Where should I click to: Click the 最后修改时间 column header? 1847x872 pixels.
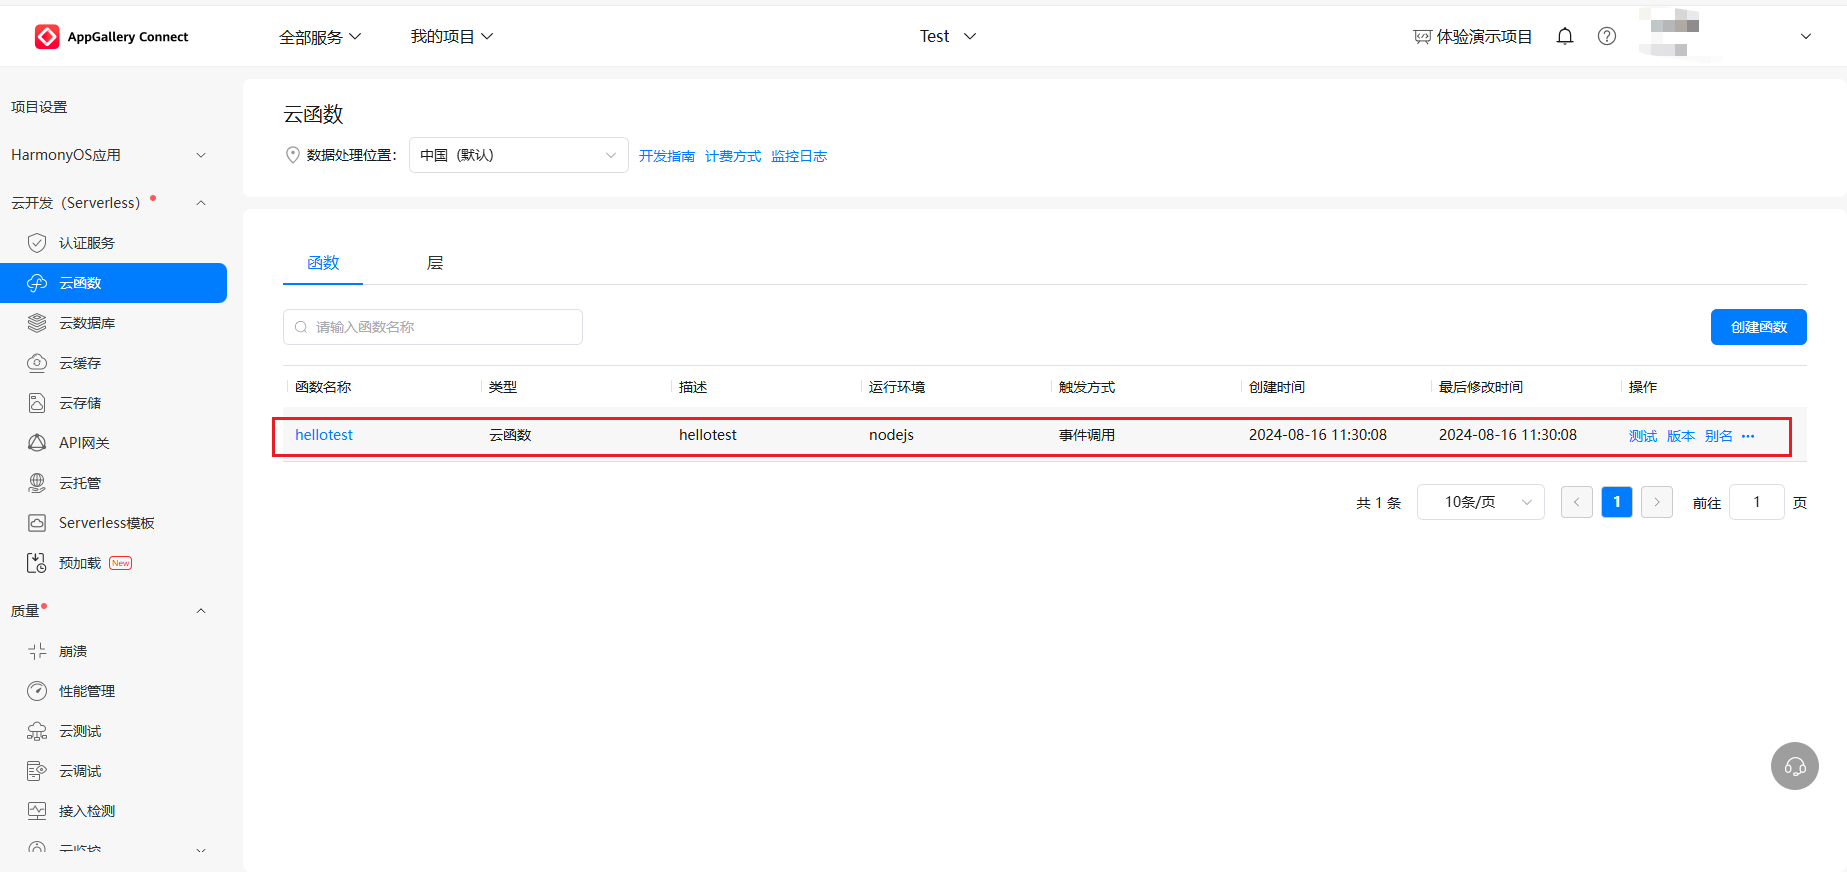[1481, 387]
